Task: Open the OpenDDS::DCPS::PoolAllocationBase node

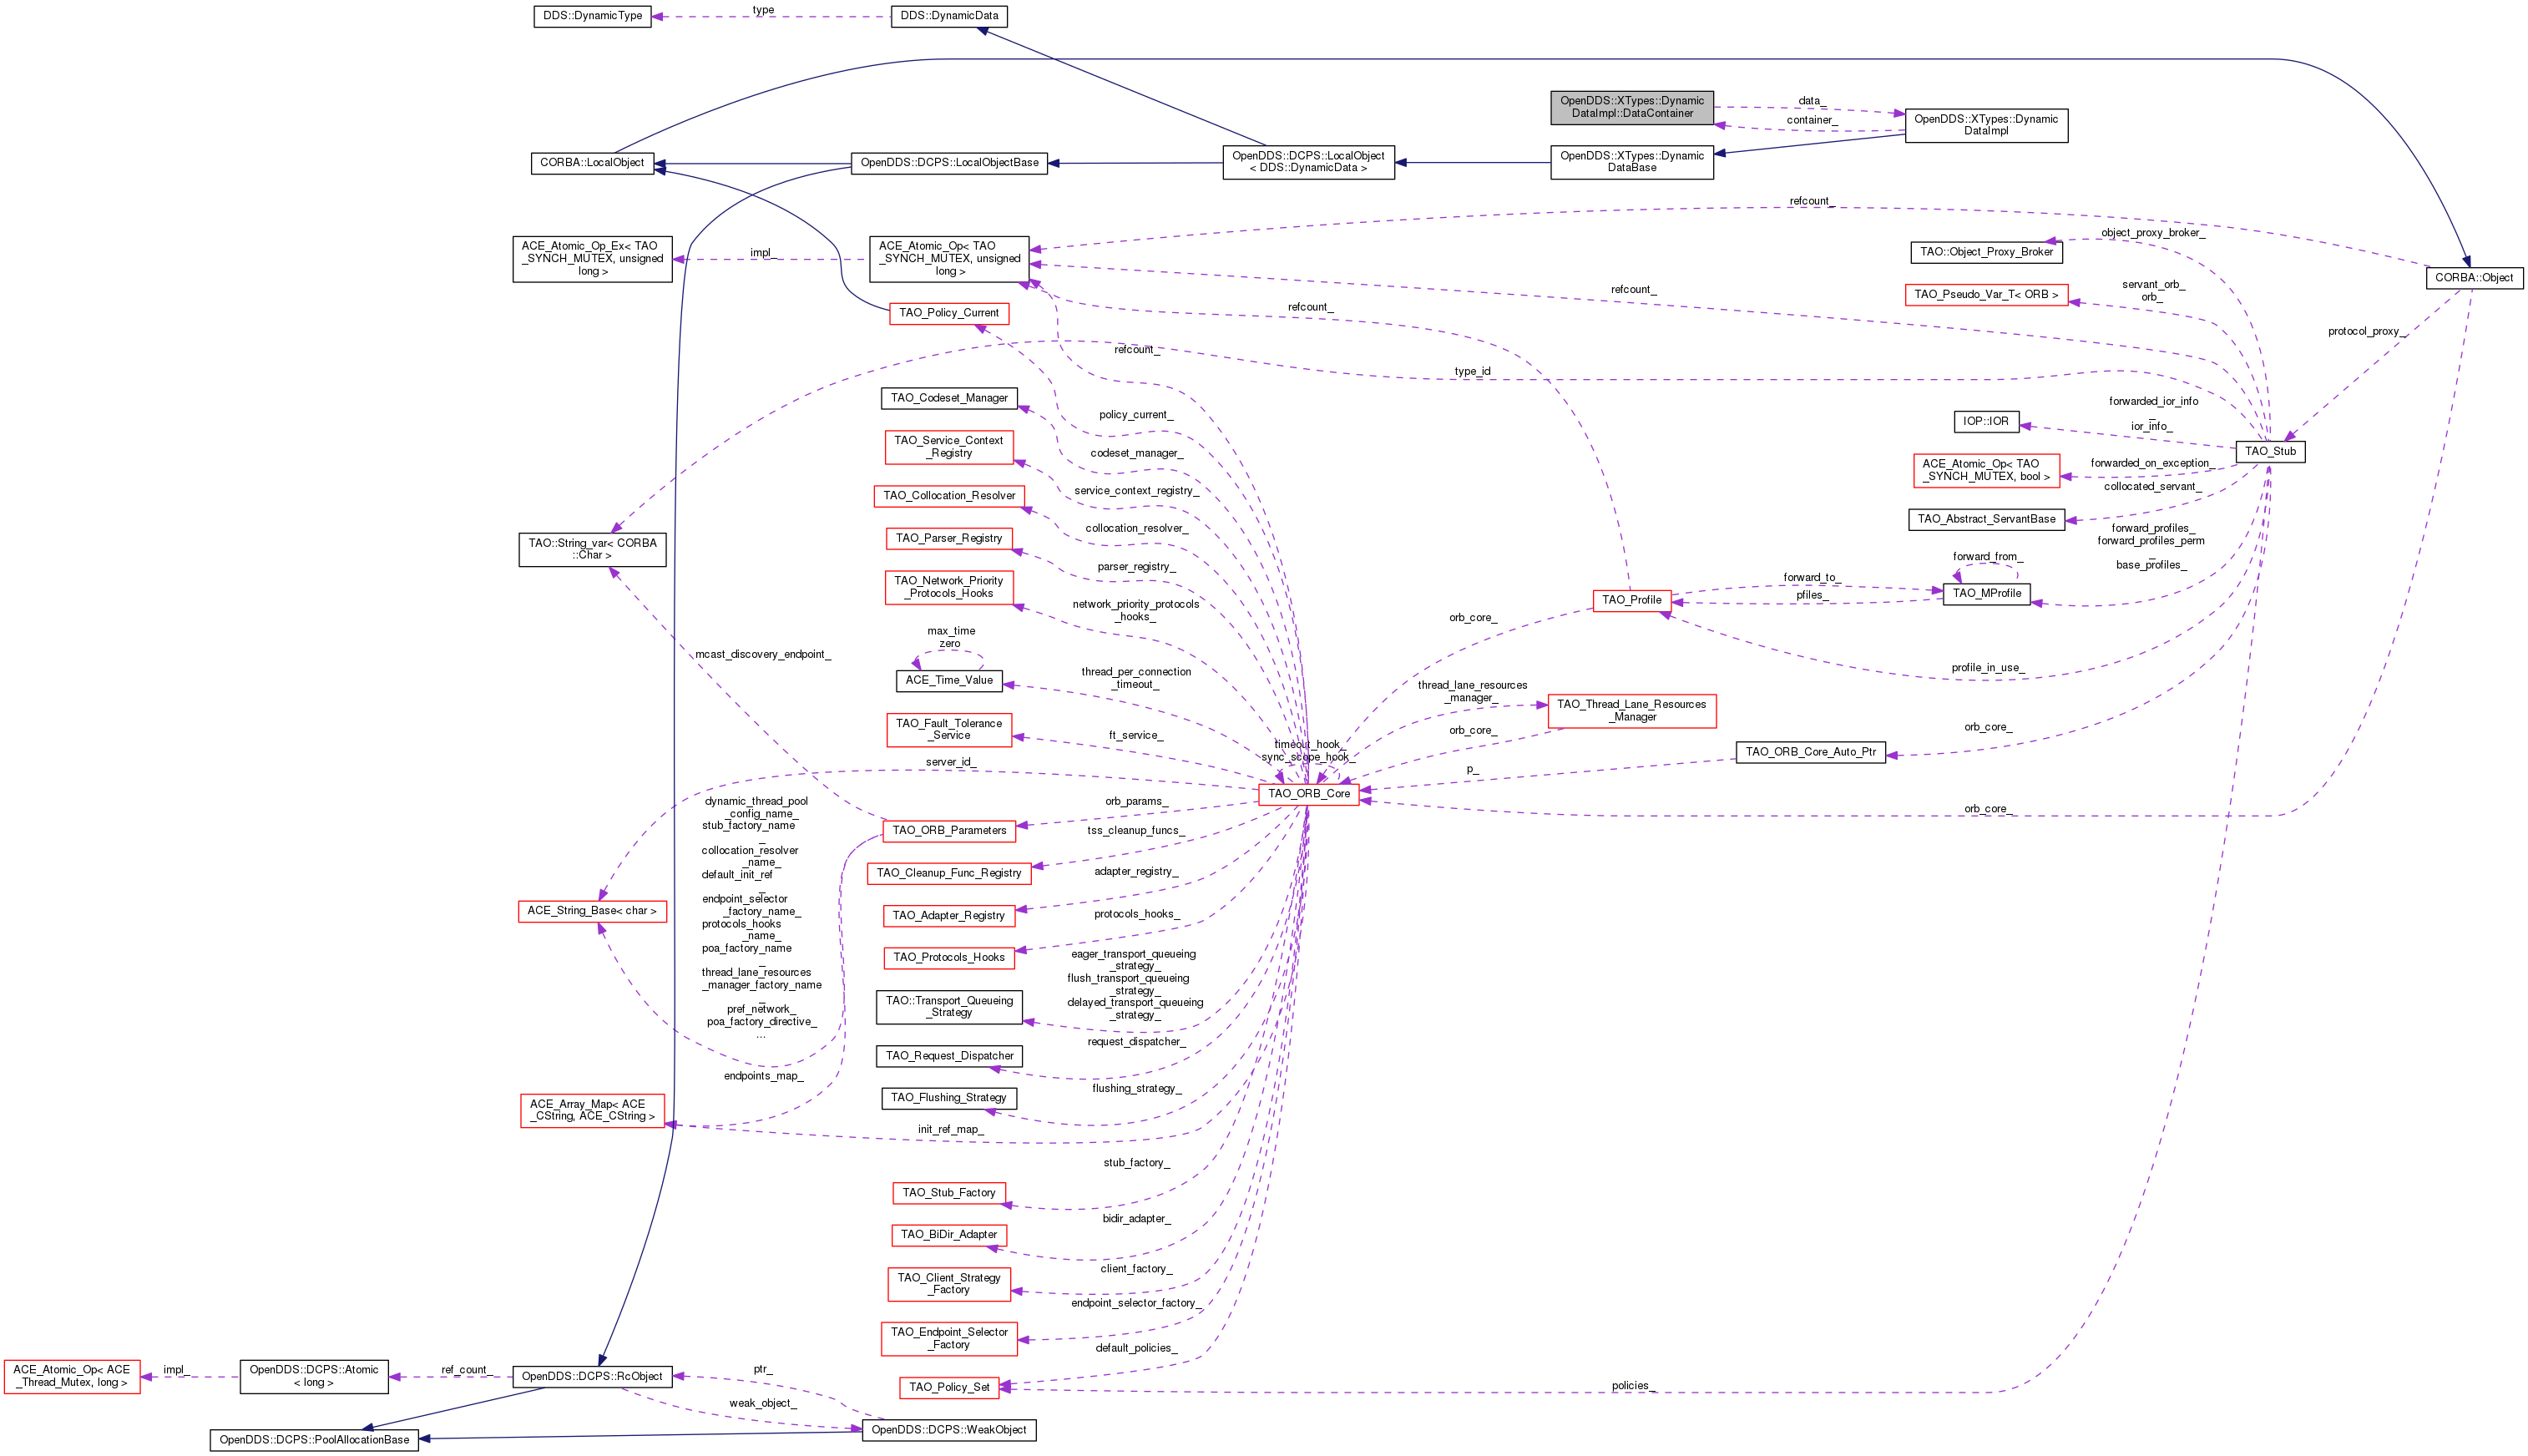Action: click(314, 1440)
